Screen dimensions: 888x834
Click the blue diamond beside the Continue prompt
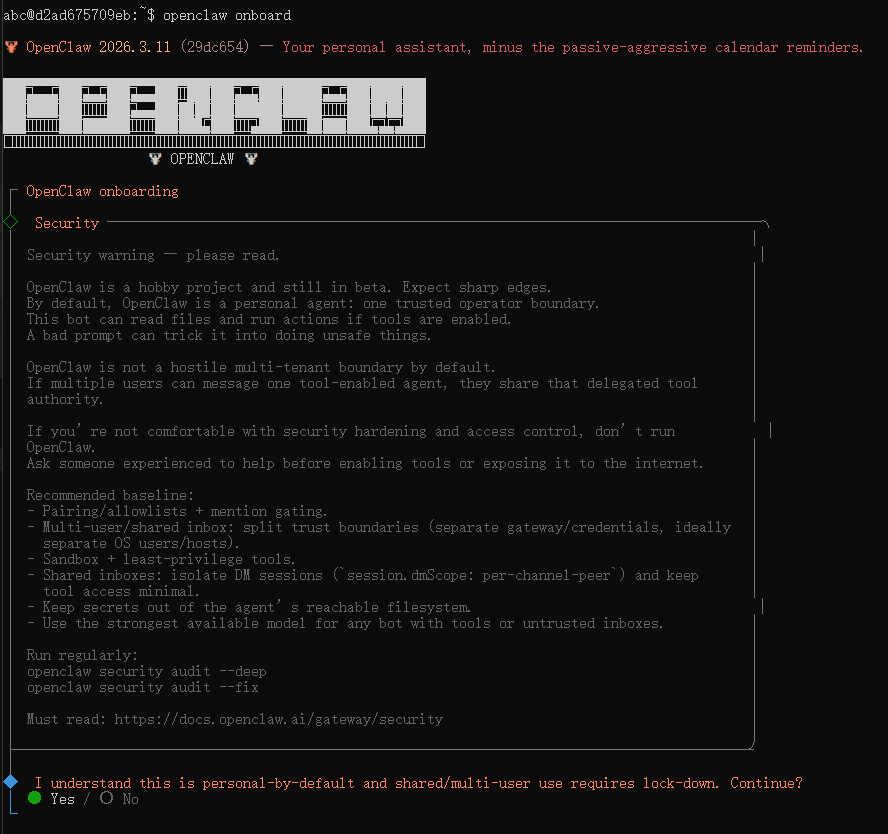11,781
